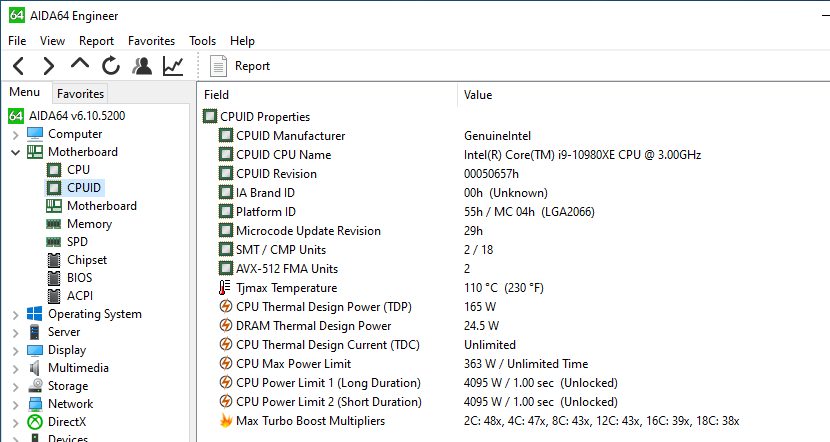830x442 pixels.
Task: Click the DirectX Xbox icon in the tree
Action: click(x=35, y=422)
